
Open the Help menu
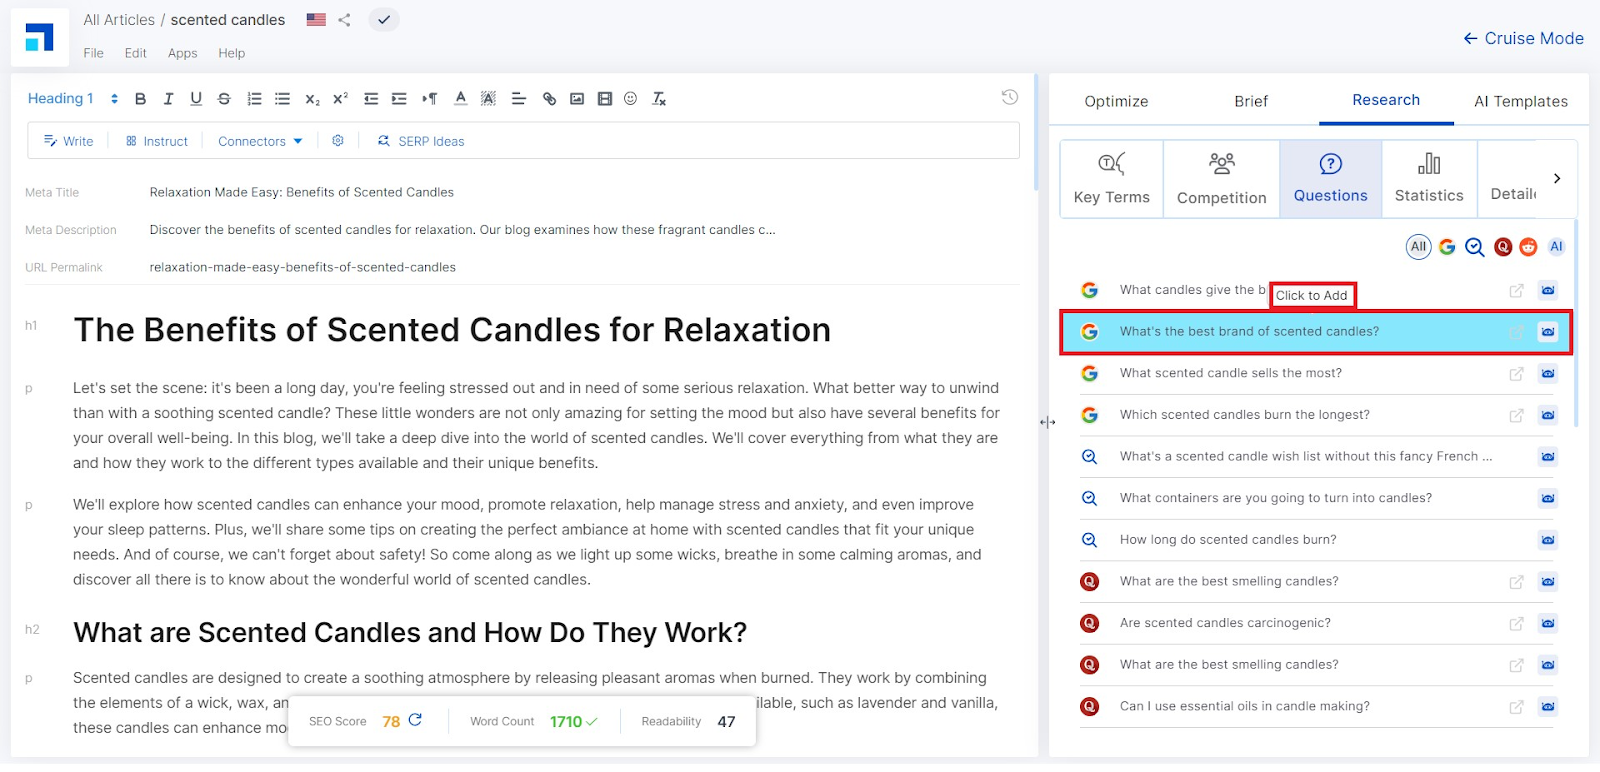coord(232,53)
